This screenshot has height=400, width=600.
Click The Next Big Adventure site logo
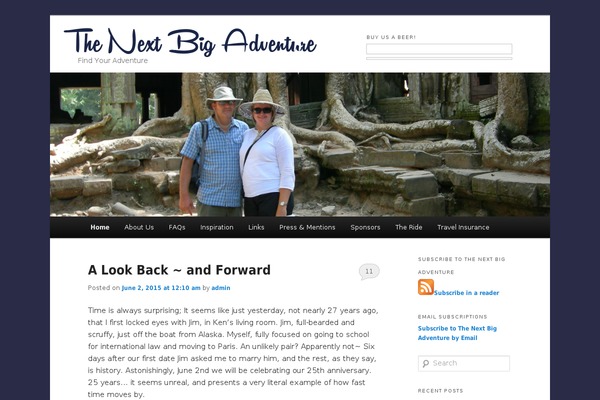coord(190,42)
